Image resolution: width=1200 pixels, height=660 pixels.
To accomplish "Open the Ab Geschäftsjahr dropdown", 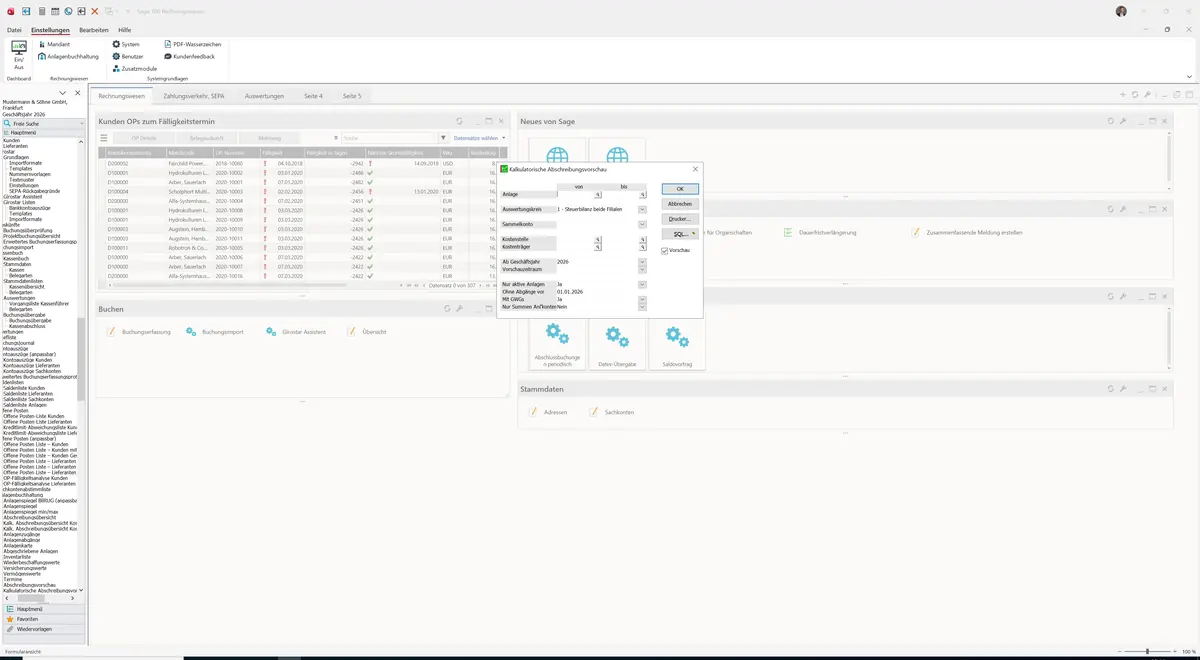I will point(642,261).
